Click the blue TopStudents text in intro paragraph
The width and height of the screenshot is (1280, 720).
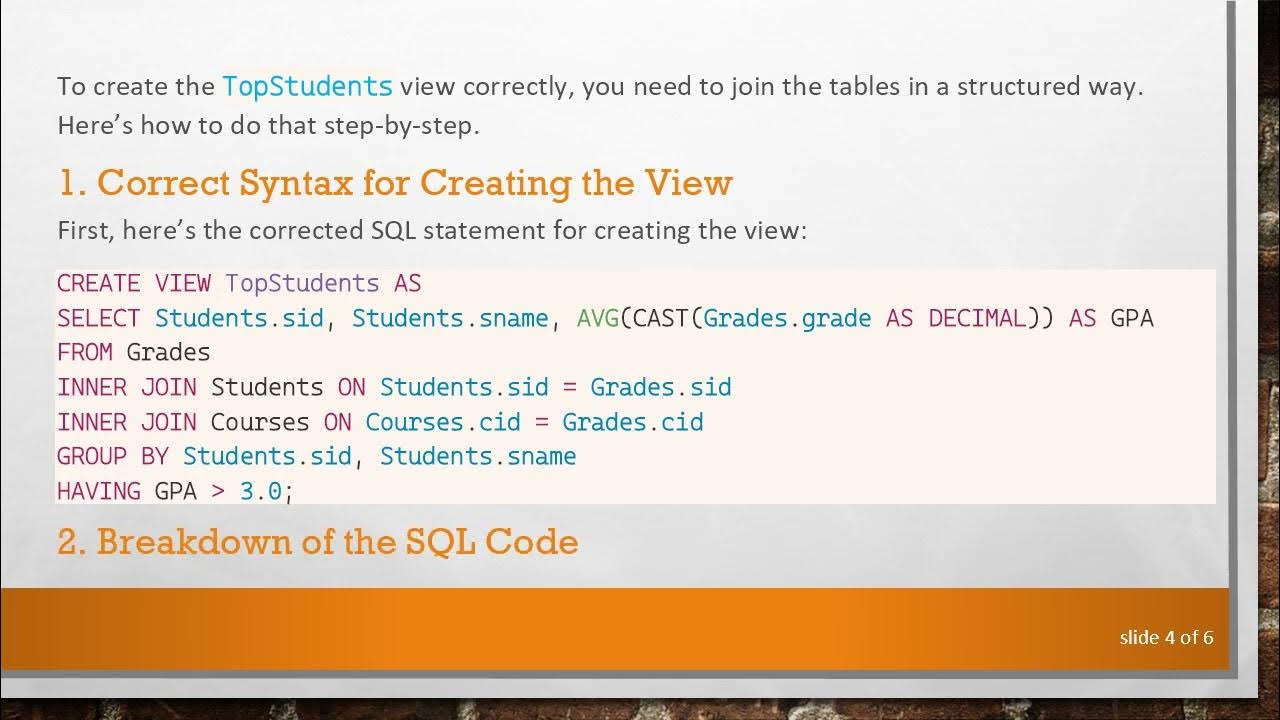click(x=307, y=86)
